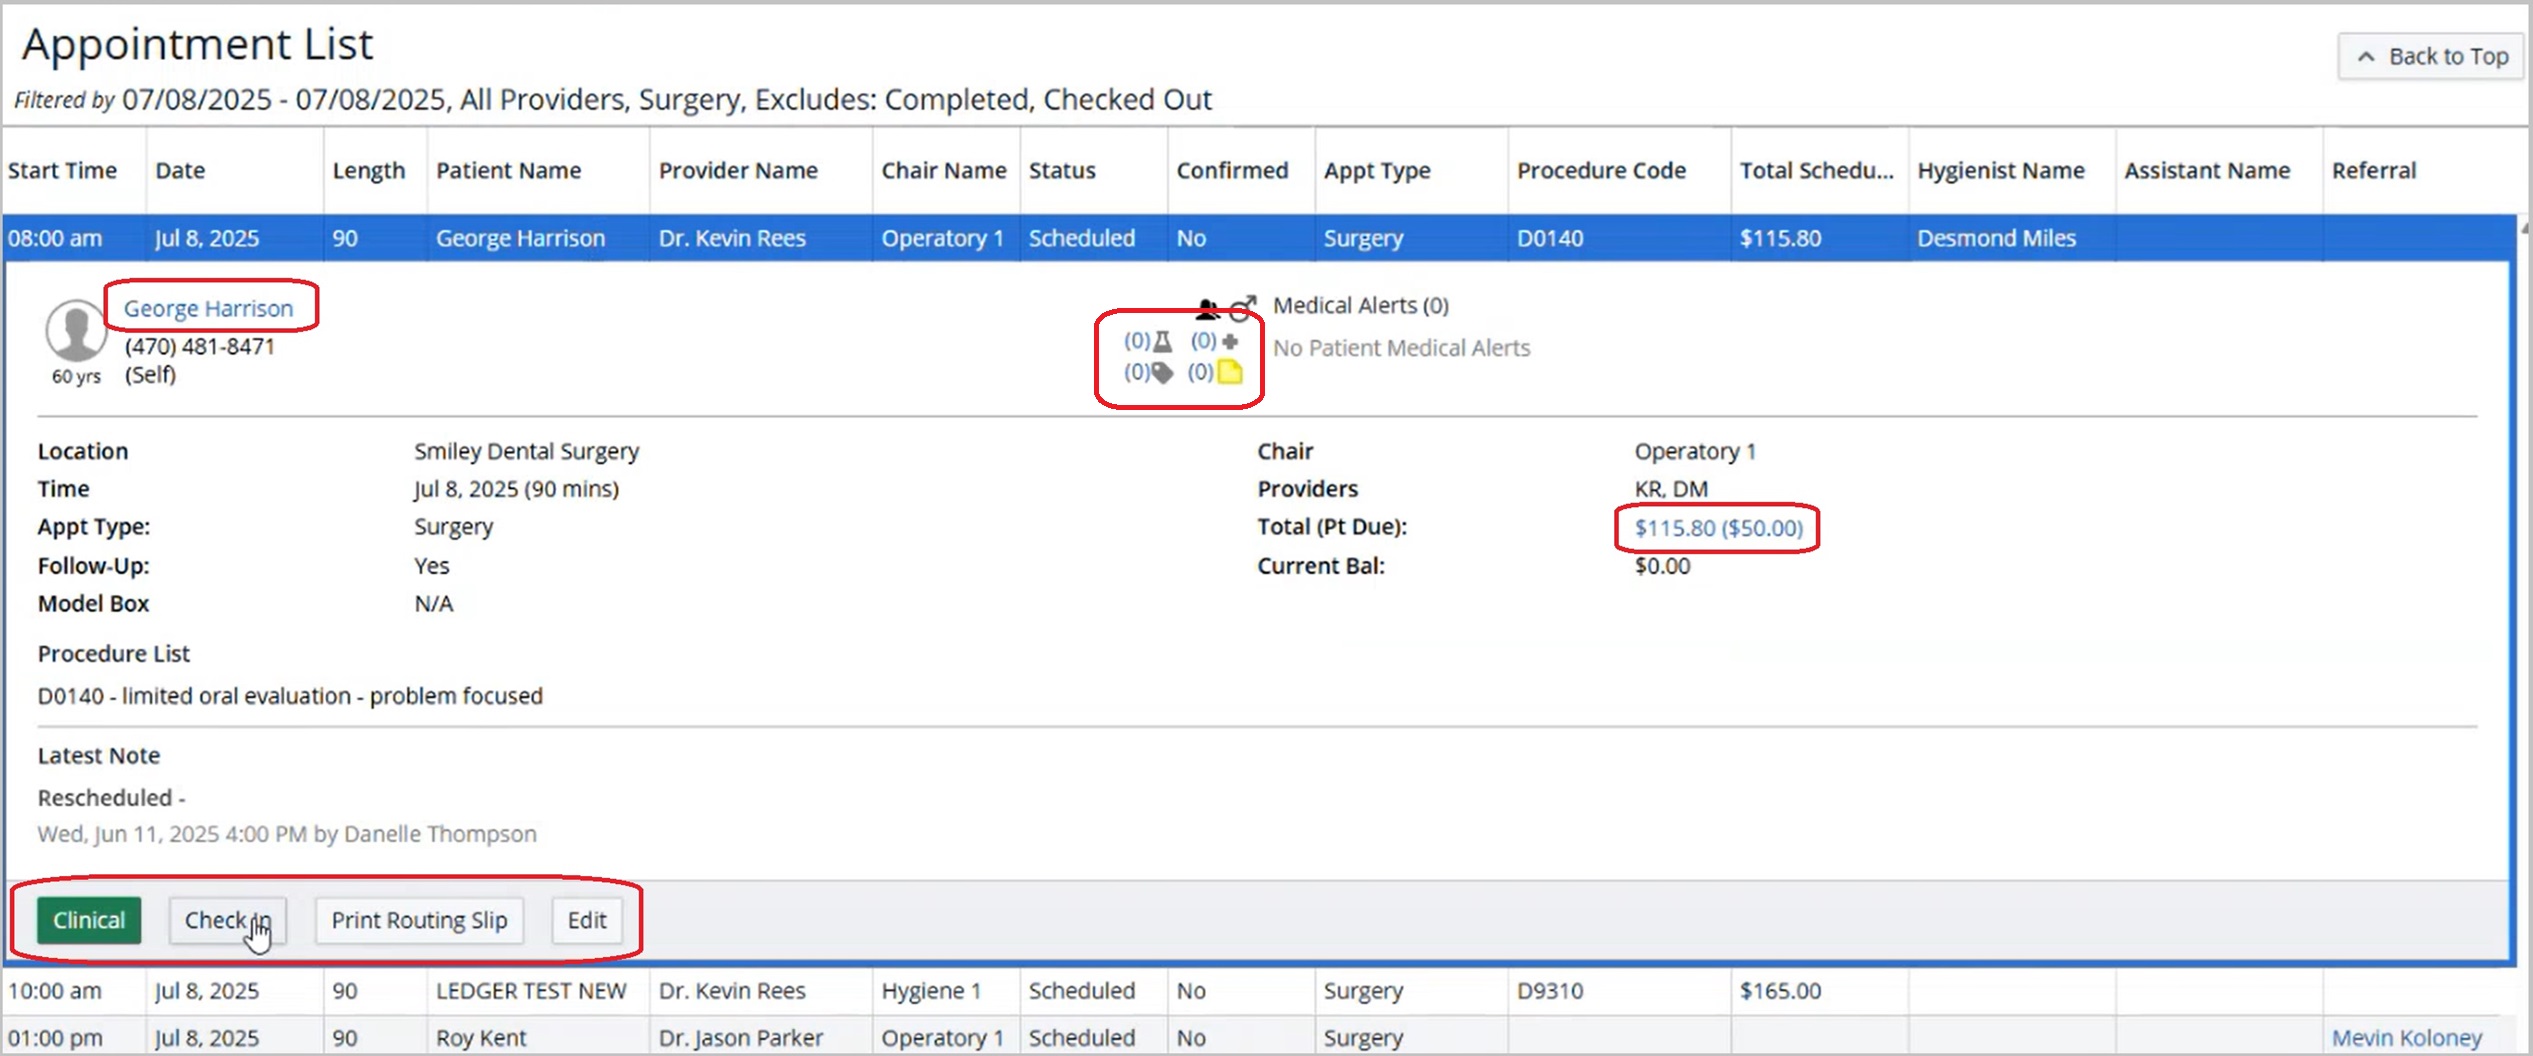2533x1056 pixels.
Task: Click the gray tag icon
Action: [x=1161, y=373]
